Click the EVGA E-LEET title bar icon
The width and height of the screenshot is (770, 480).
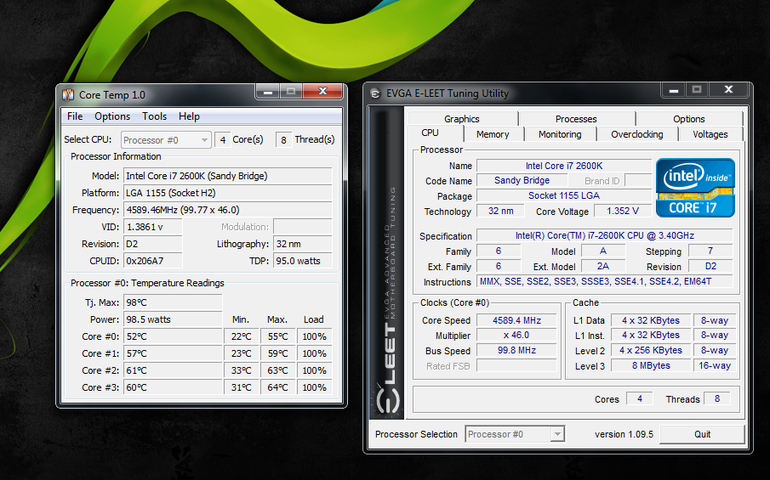375,93
